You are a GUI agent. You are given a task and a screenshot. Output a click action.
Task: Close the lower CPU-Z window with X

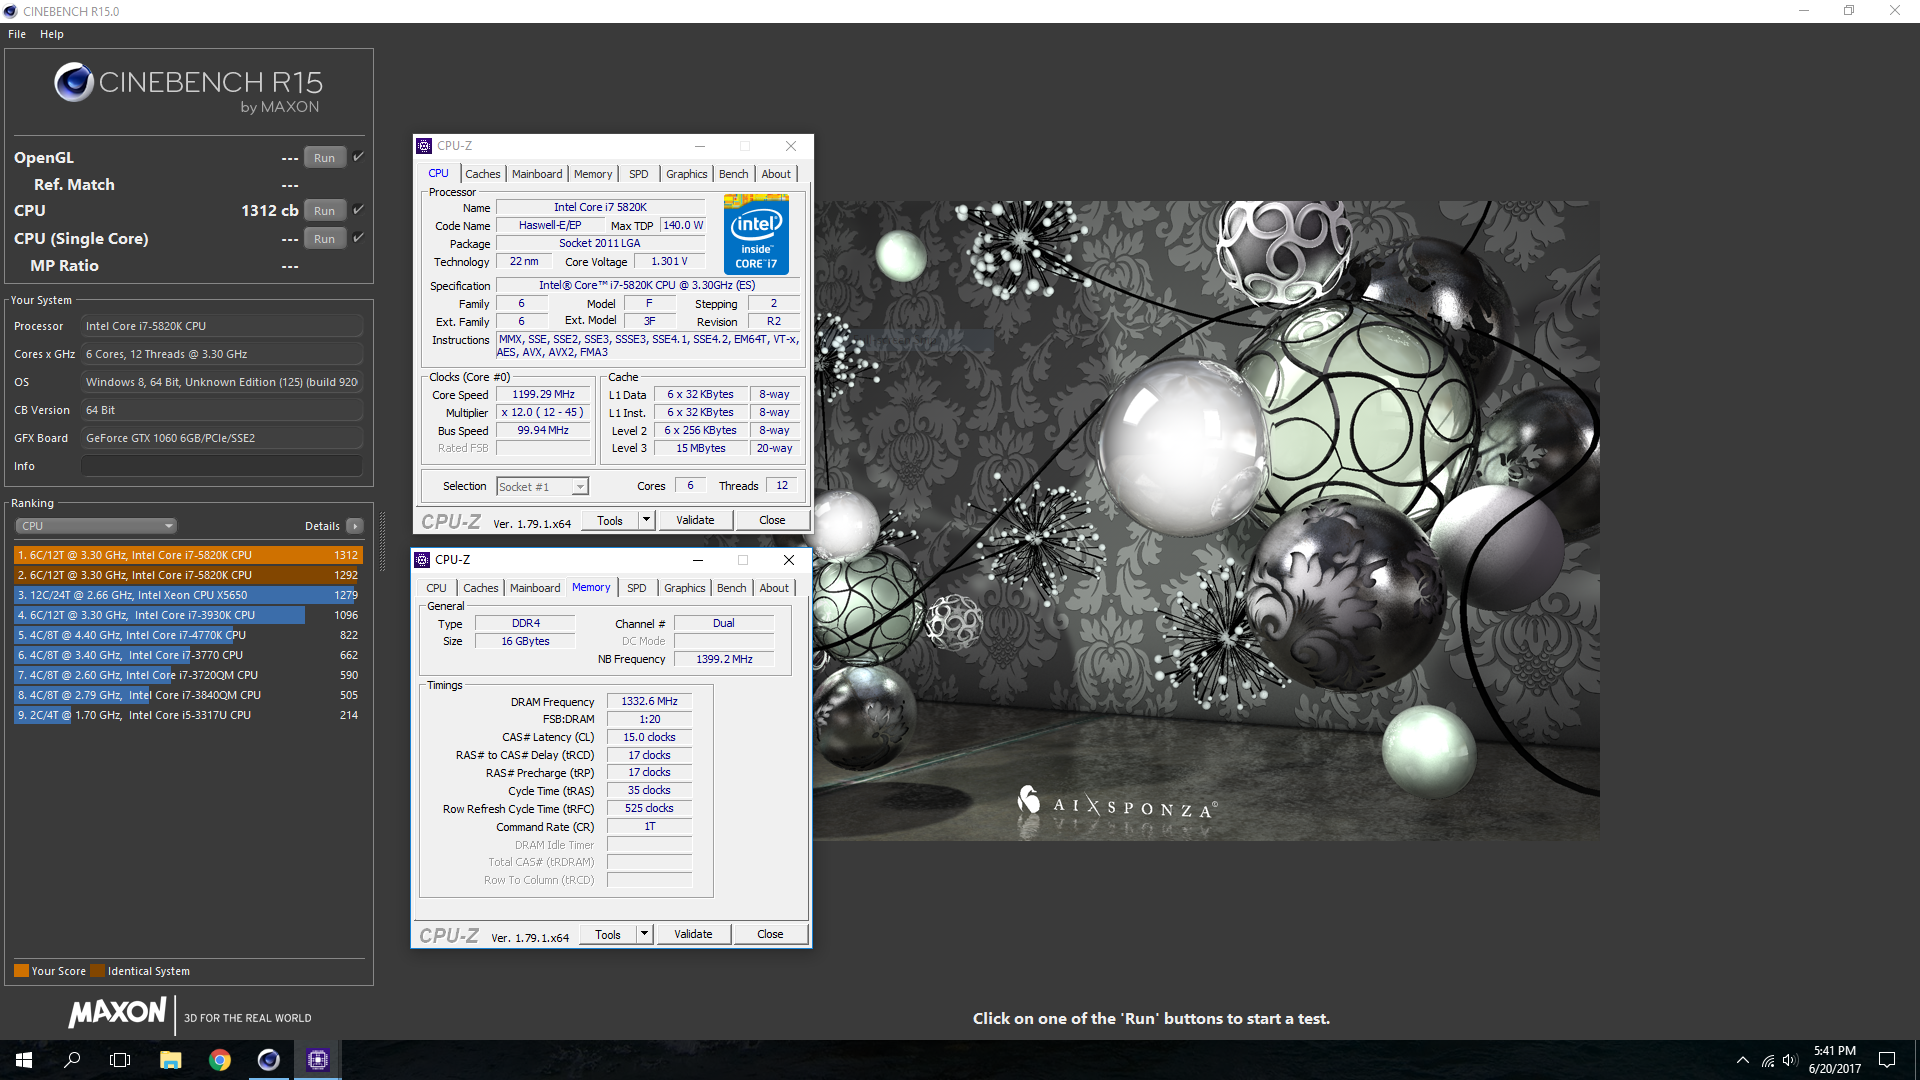[x=789, y=560]
